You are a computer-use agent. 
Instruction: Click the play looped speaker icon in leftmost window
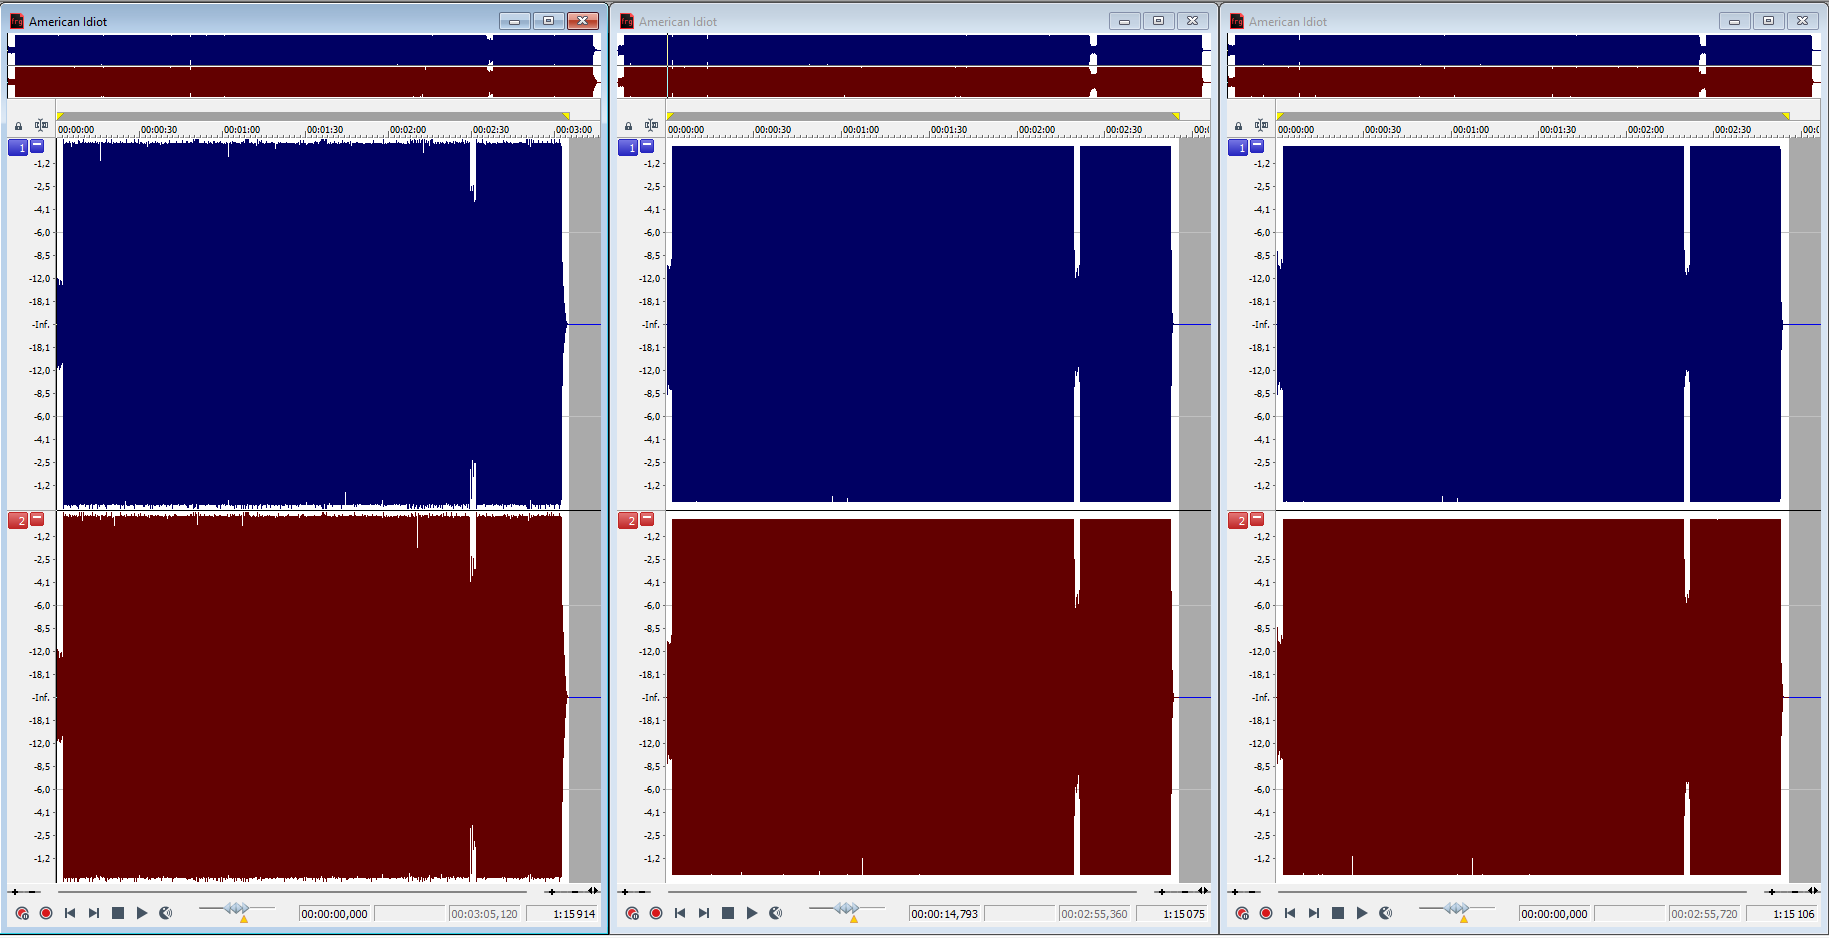166,913
